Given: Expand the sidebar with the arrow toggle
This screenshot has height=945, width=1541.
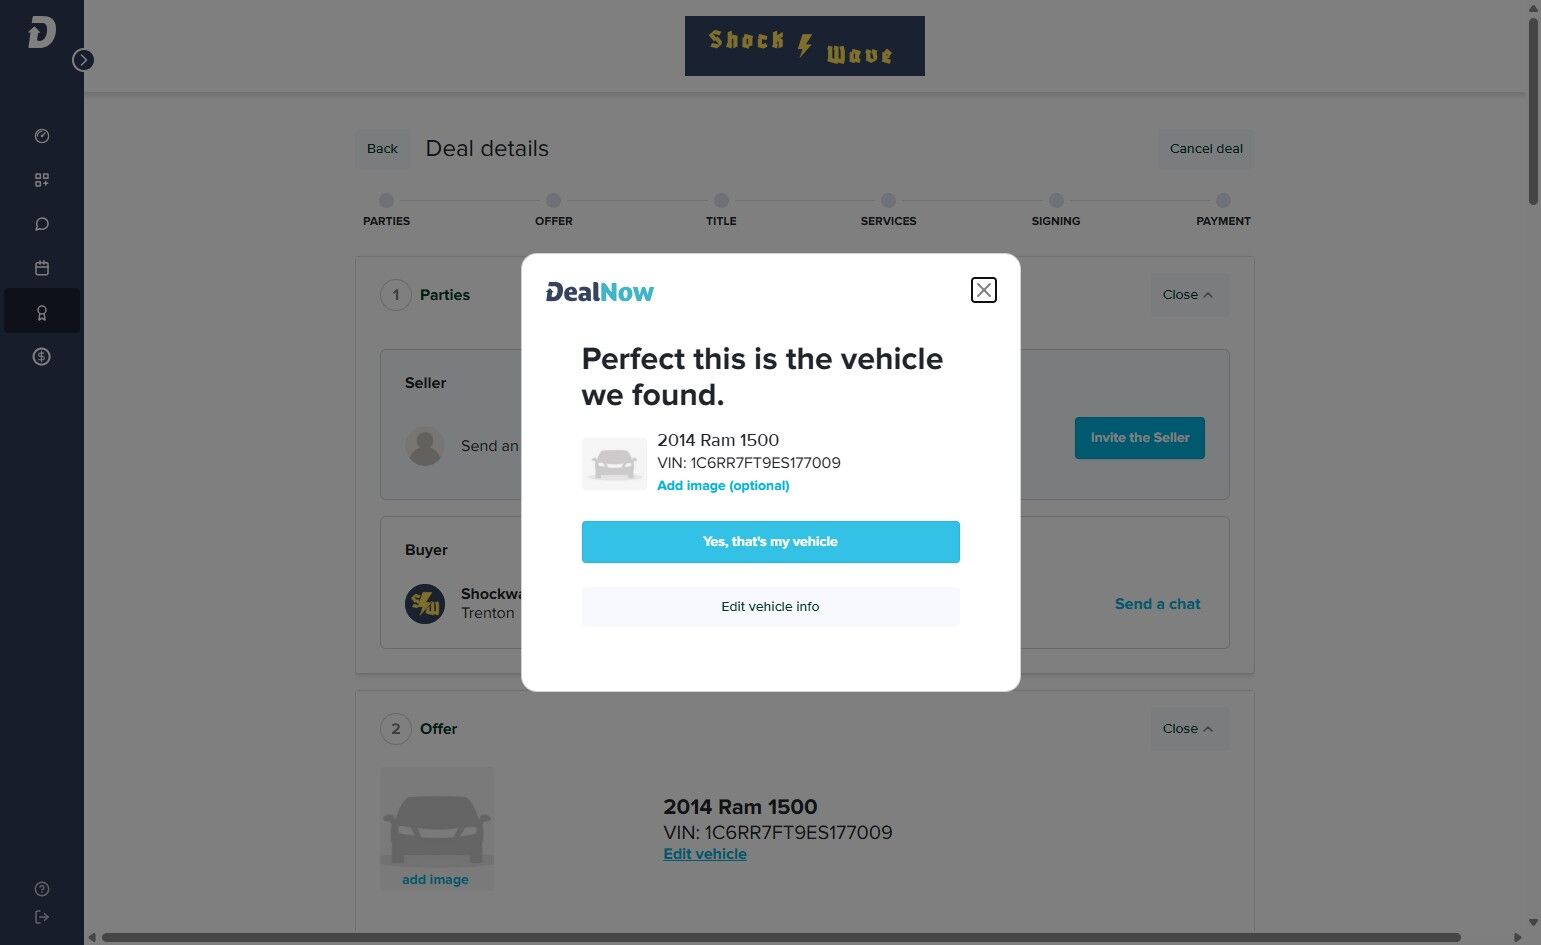Looking at the screenshot, I should 83,60.
